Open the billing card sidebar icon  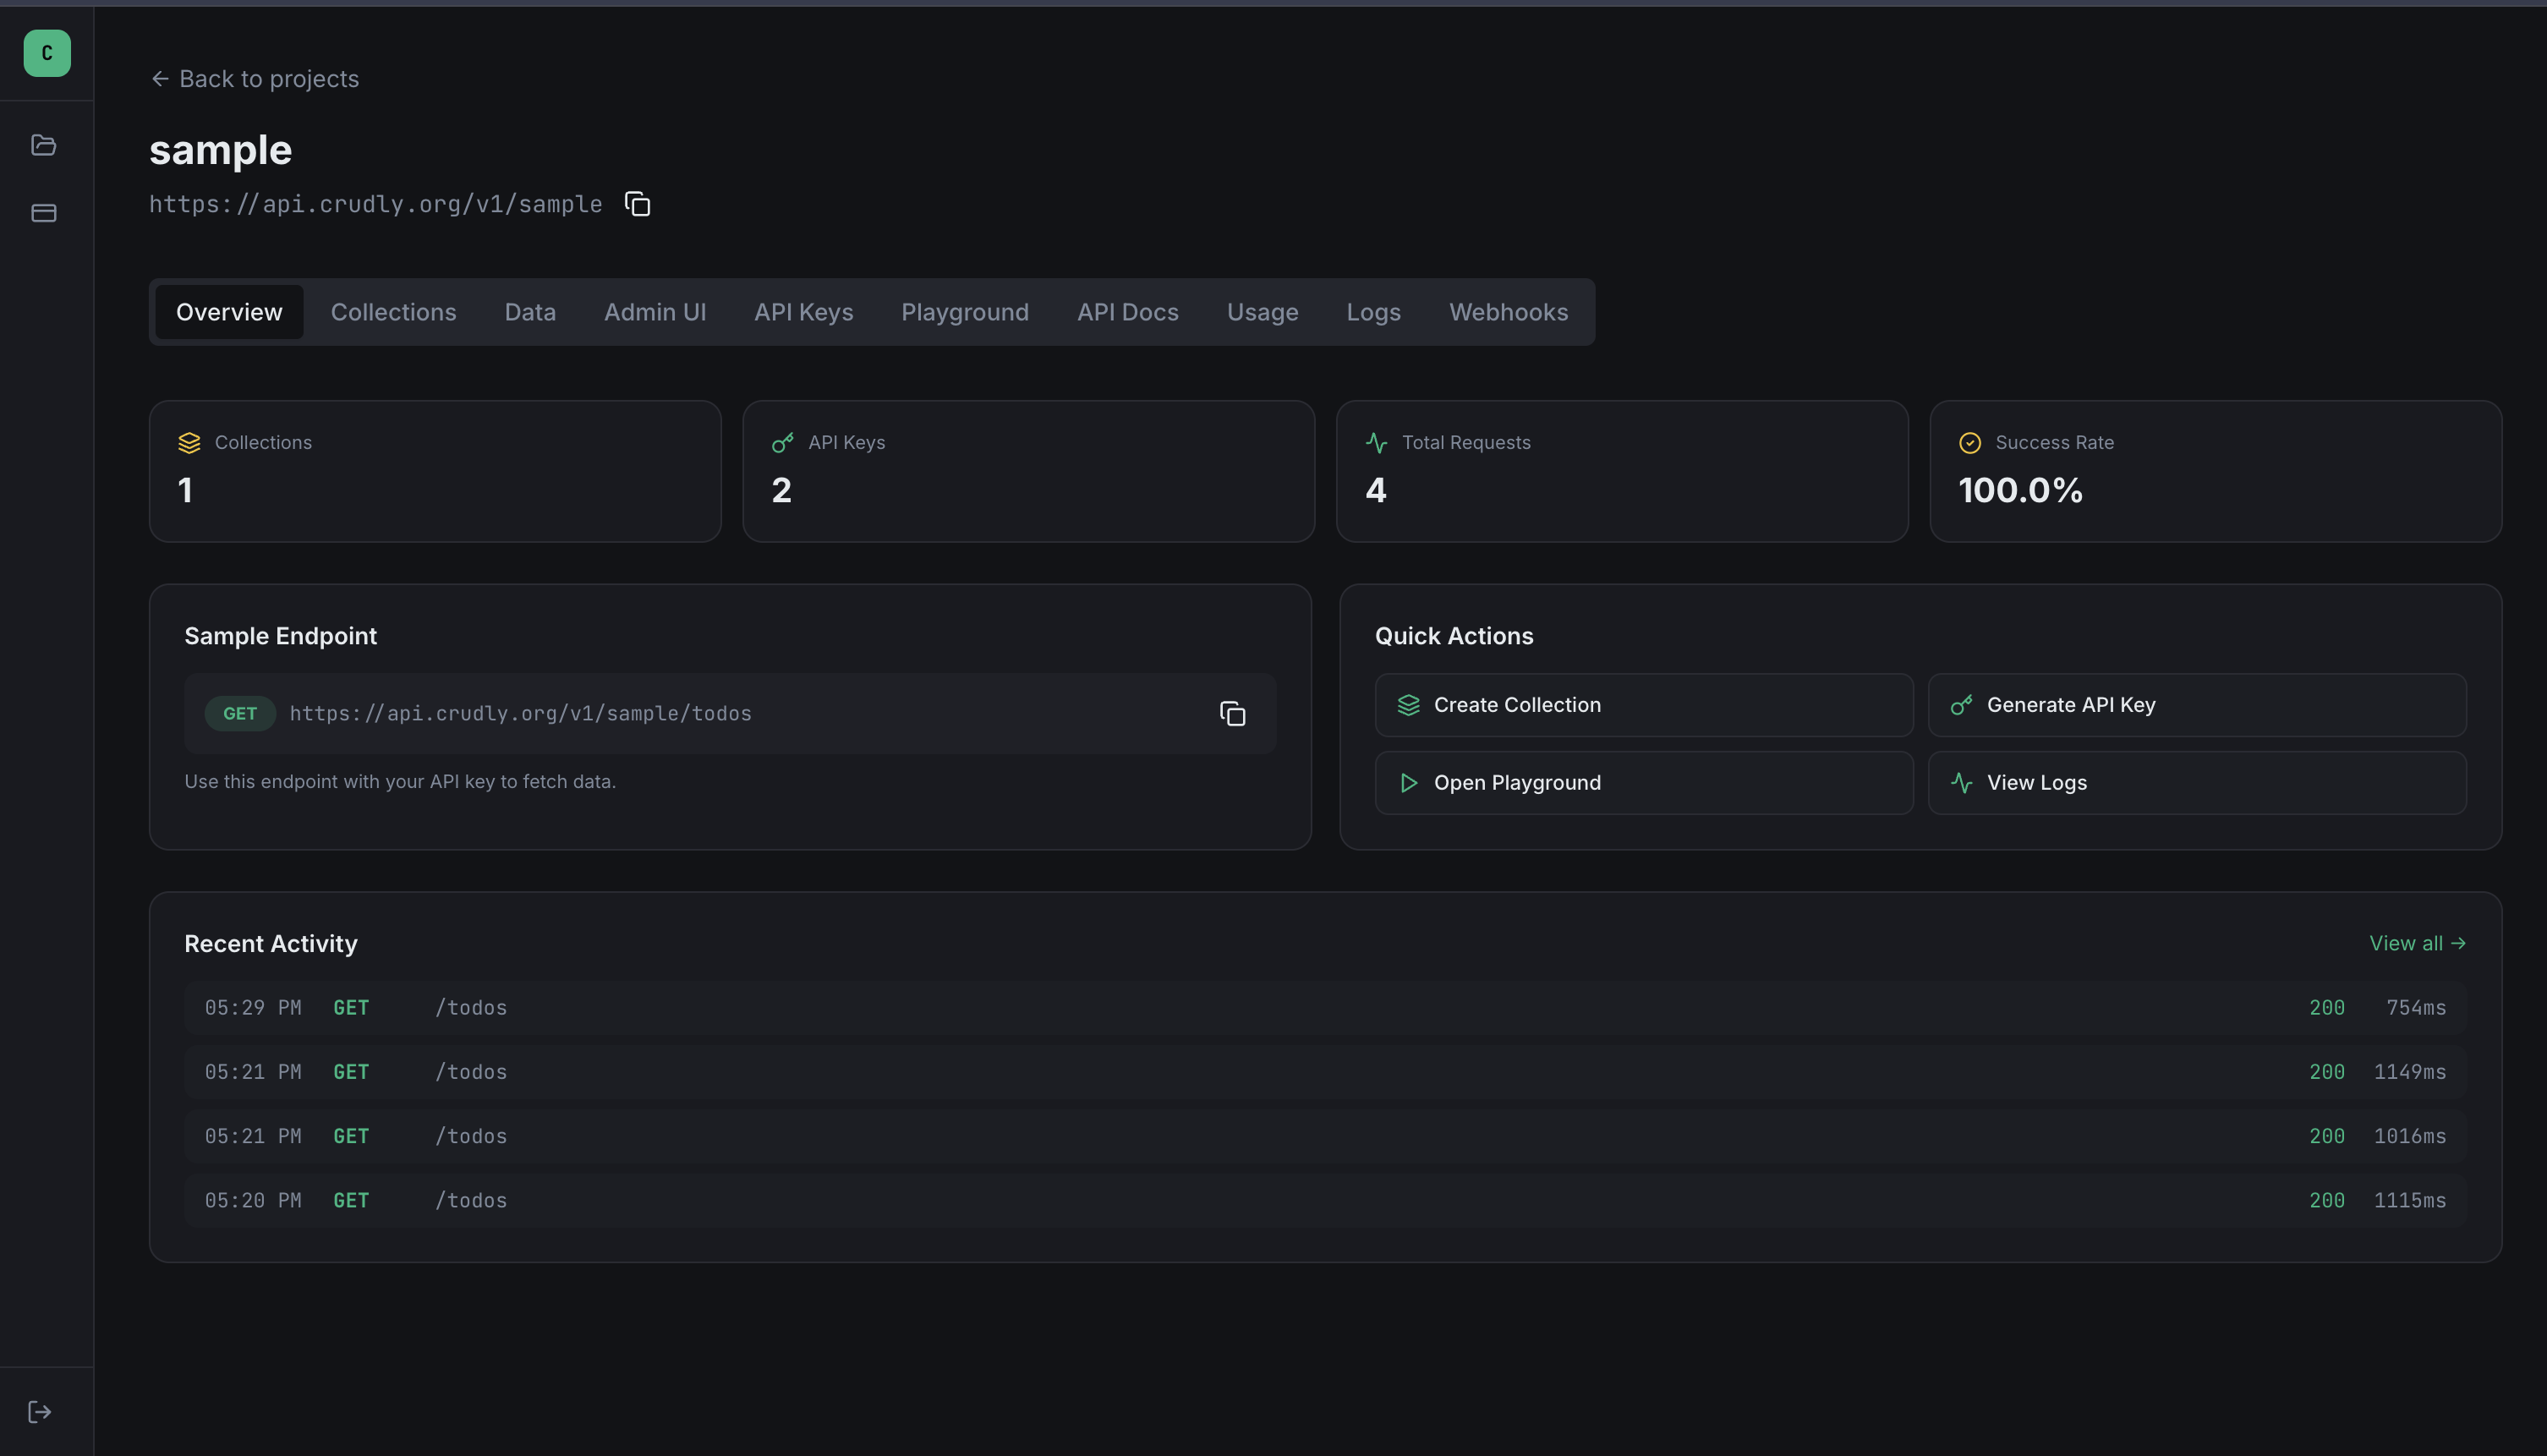click(44, 213)
